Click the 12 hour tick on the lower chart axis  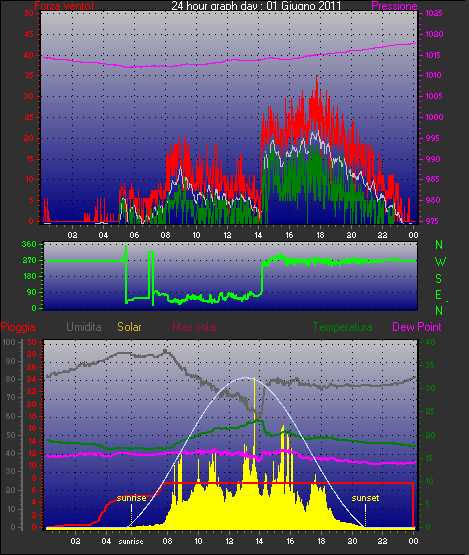(x=229, y=541)
